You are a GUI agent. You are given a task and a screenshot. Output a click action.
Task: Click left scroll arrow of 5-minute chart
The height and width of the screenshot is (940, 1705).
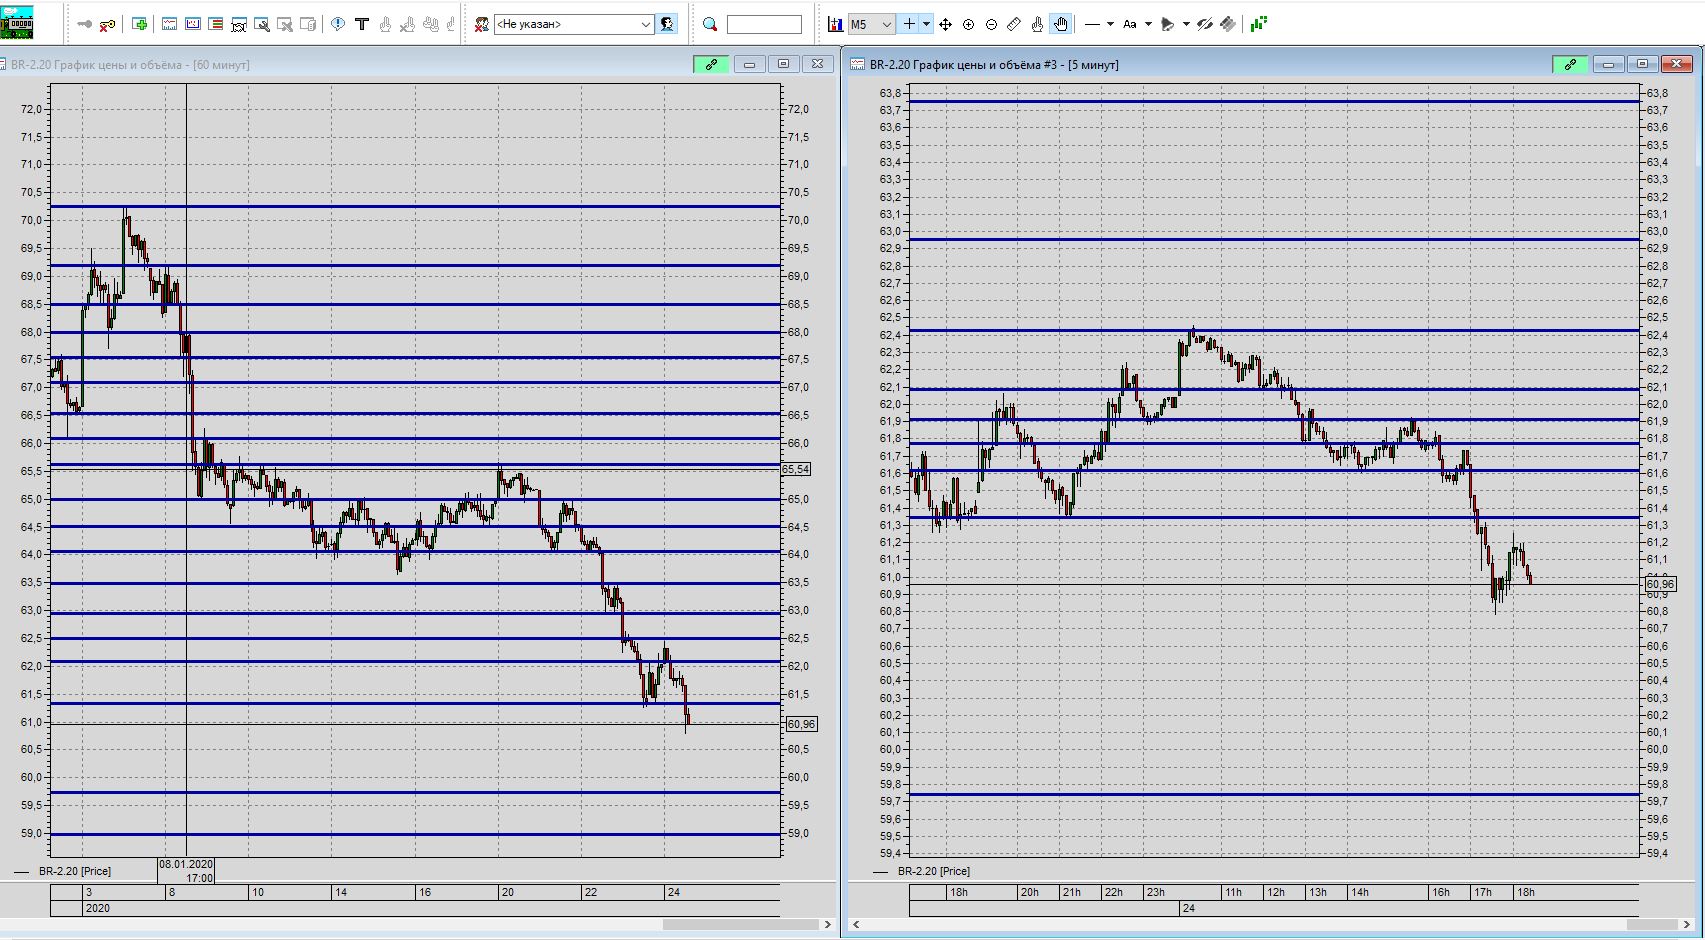(x=856, y=925)
